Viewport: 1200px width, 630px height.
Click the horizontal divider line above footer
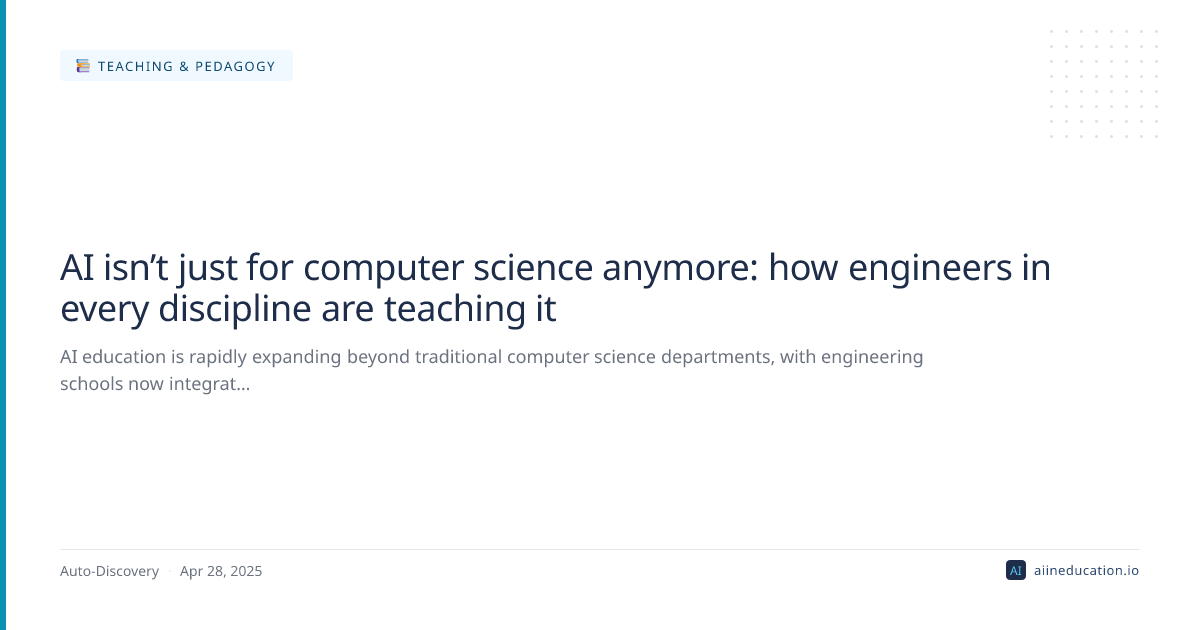tap(599, 549)
